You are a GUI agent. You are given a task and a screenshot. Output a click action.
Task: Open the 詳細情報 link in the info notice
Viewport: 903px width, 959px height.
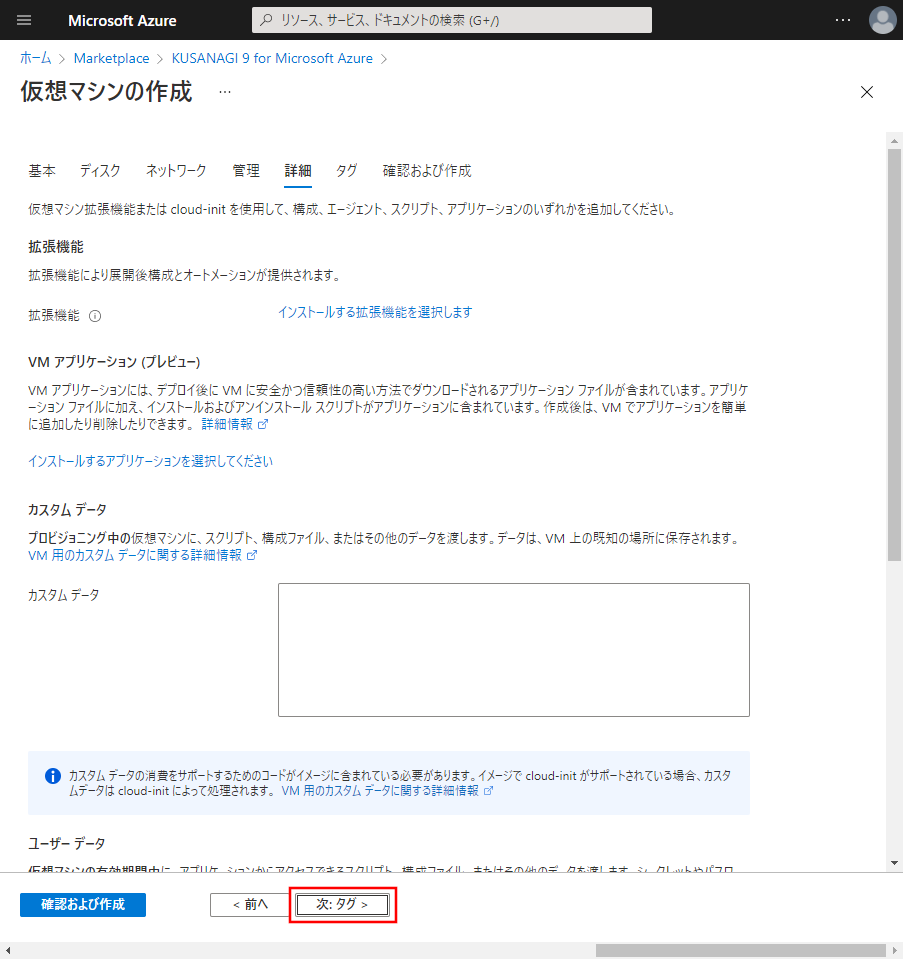tap(387, 791)
